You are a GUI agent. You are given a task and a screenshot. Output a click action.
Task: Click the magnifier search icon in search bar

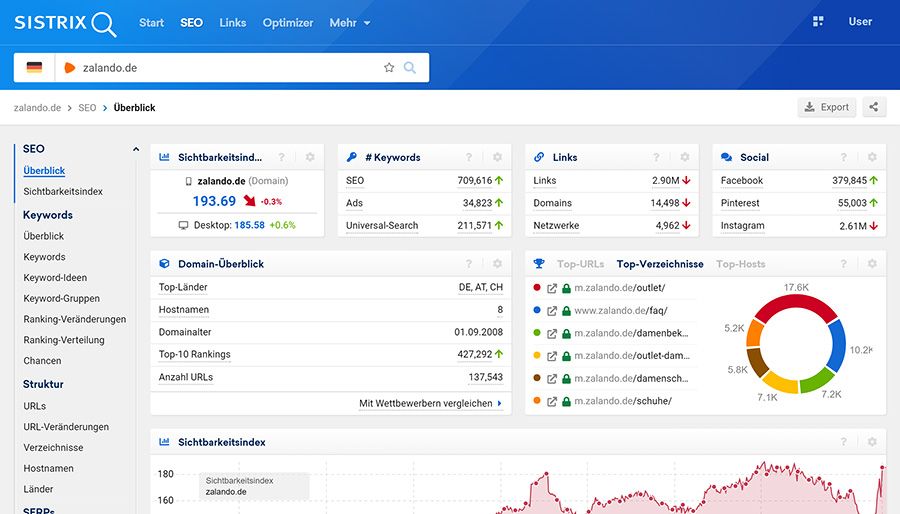[x=410, y=68]
